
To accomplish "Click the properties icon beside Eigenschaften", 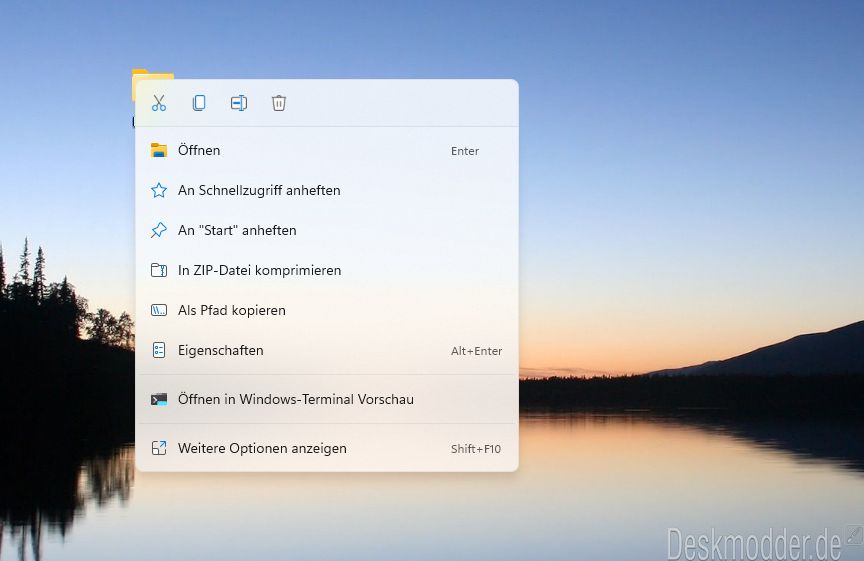I will click(x=159, y=350).
